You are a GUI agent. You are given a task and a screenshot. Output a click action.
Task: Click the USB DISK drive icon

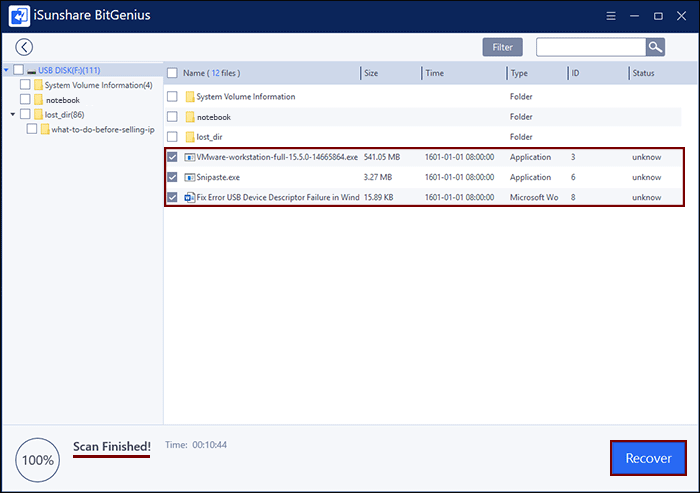click(31, 71)
